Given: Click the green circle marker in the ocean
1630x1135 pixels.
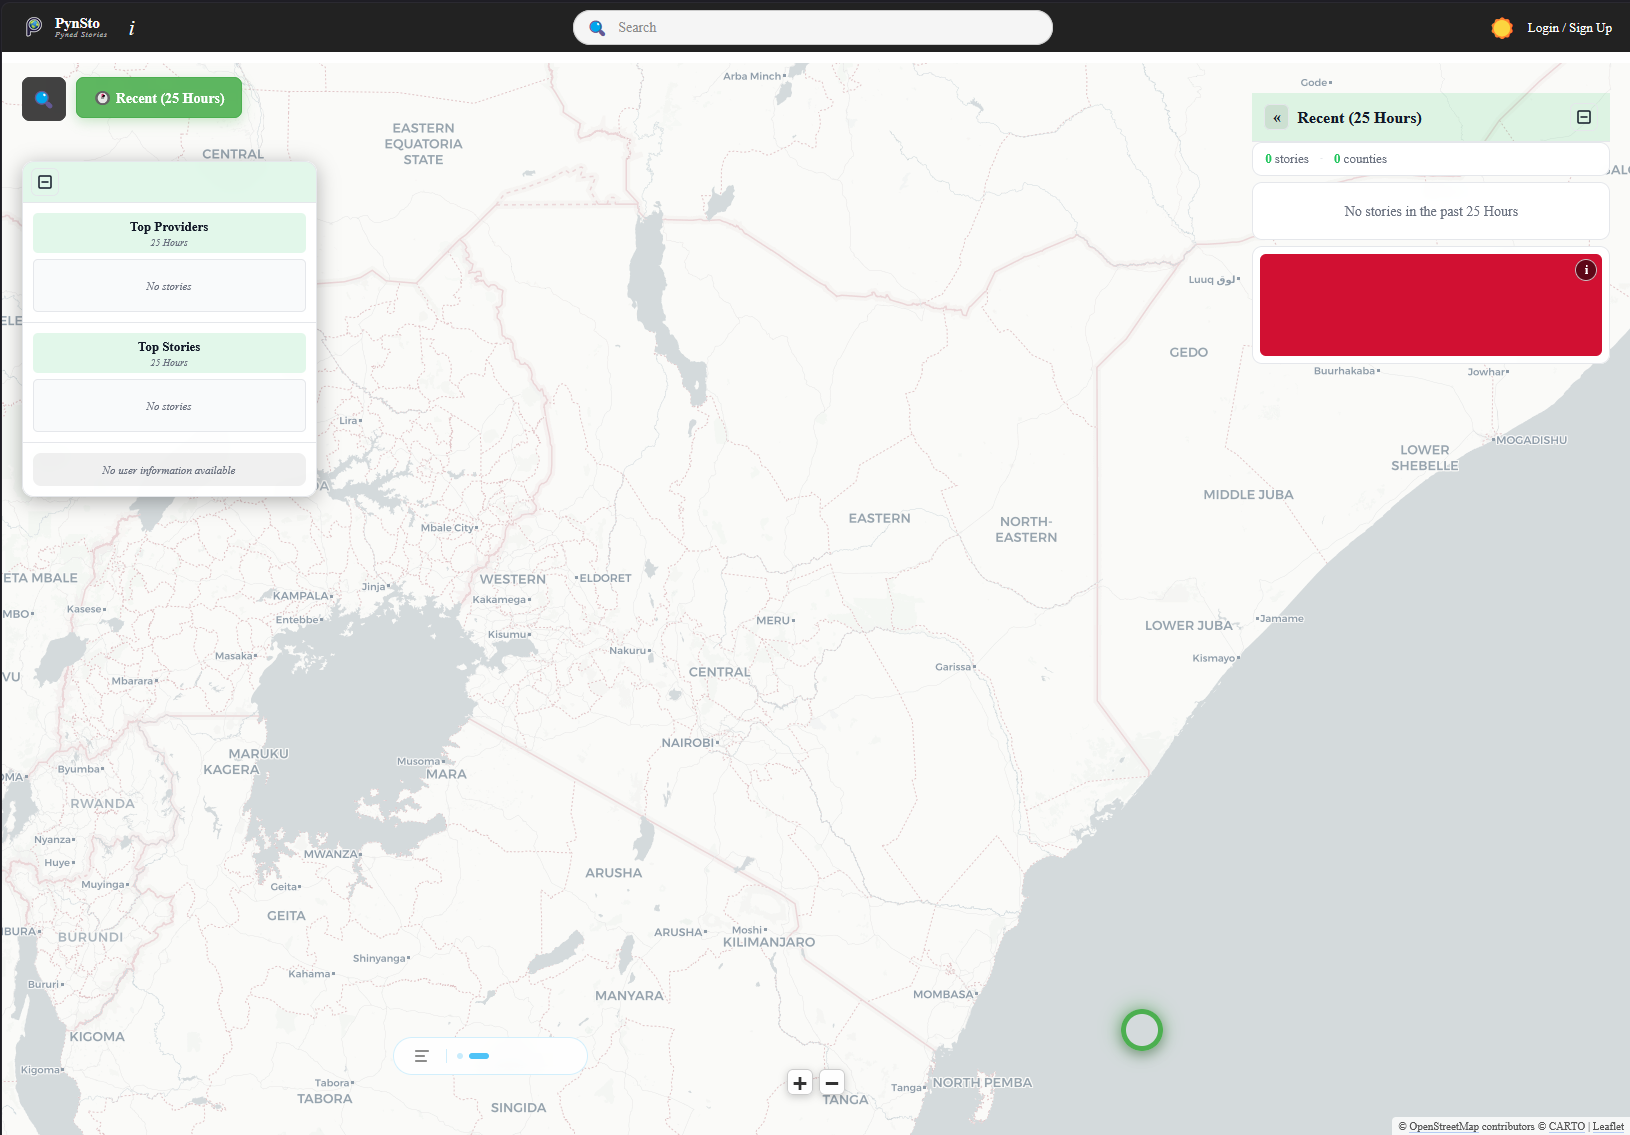Looking at the screenshot, I should coord(1142,1030).
